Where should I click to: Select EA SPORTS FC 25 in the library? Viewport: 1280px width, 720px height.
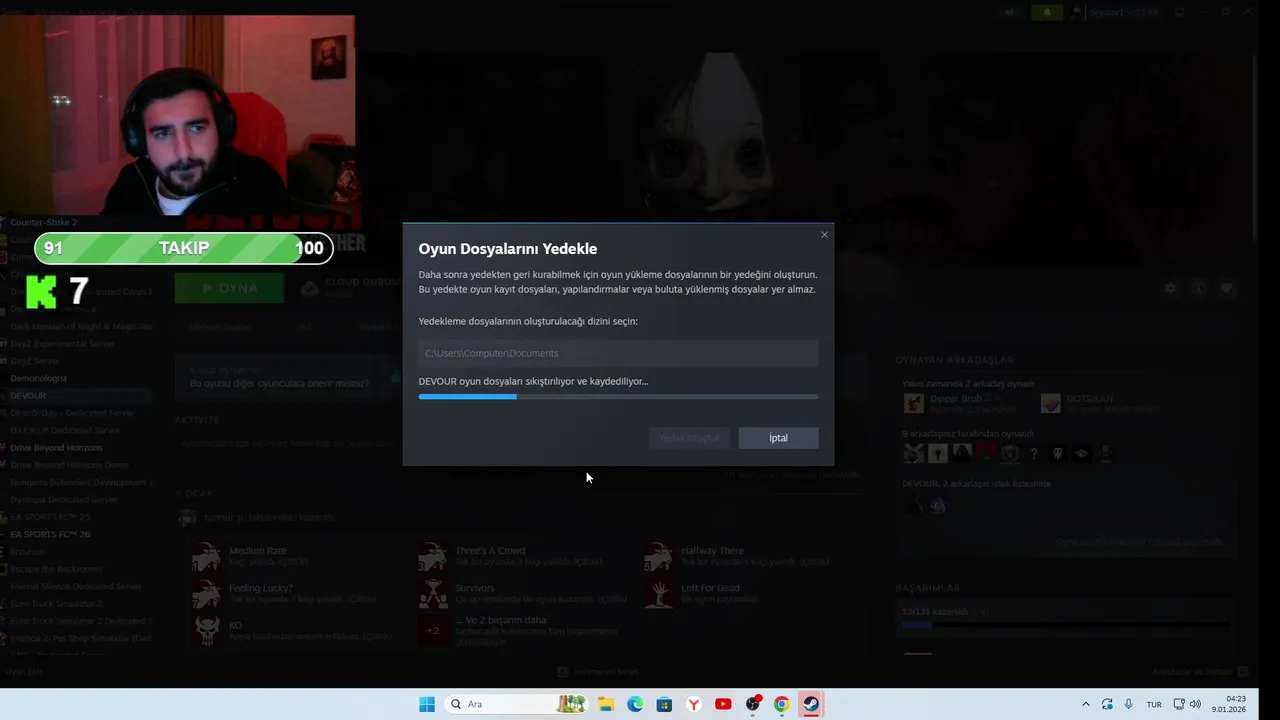50,517
